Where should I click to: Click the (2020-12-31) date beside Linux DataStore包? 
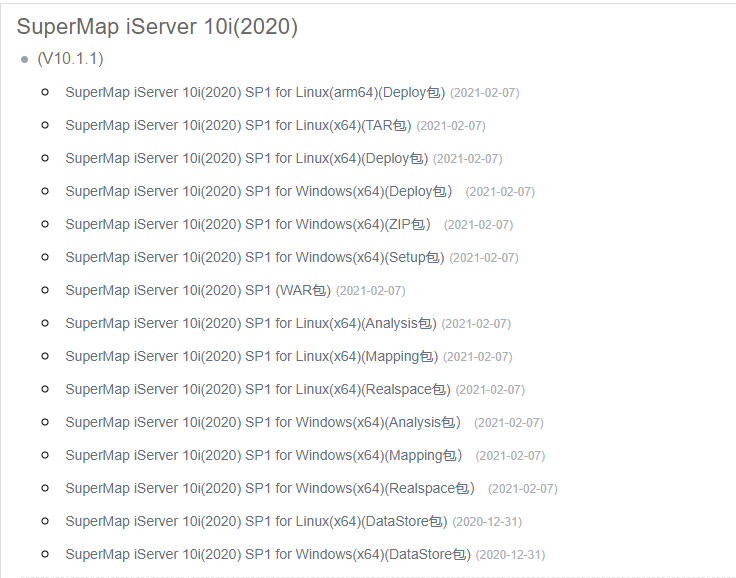pyautogui.click(x=487, y=522)
